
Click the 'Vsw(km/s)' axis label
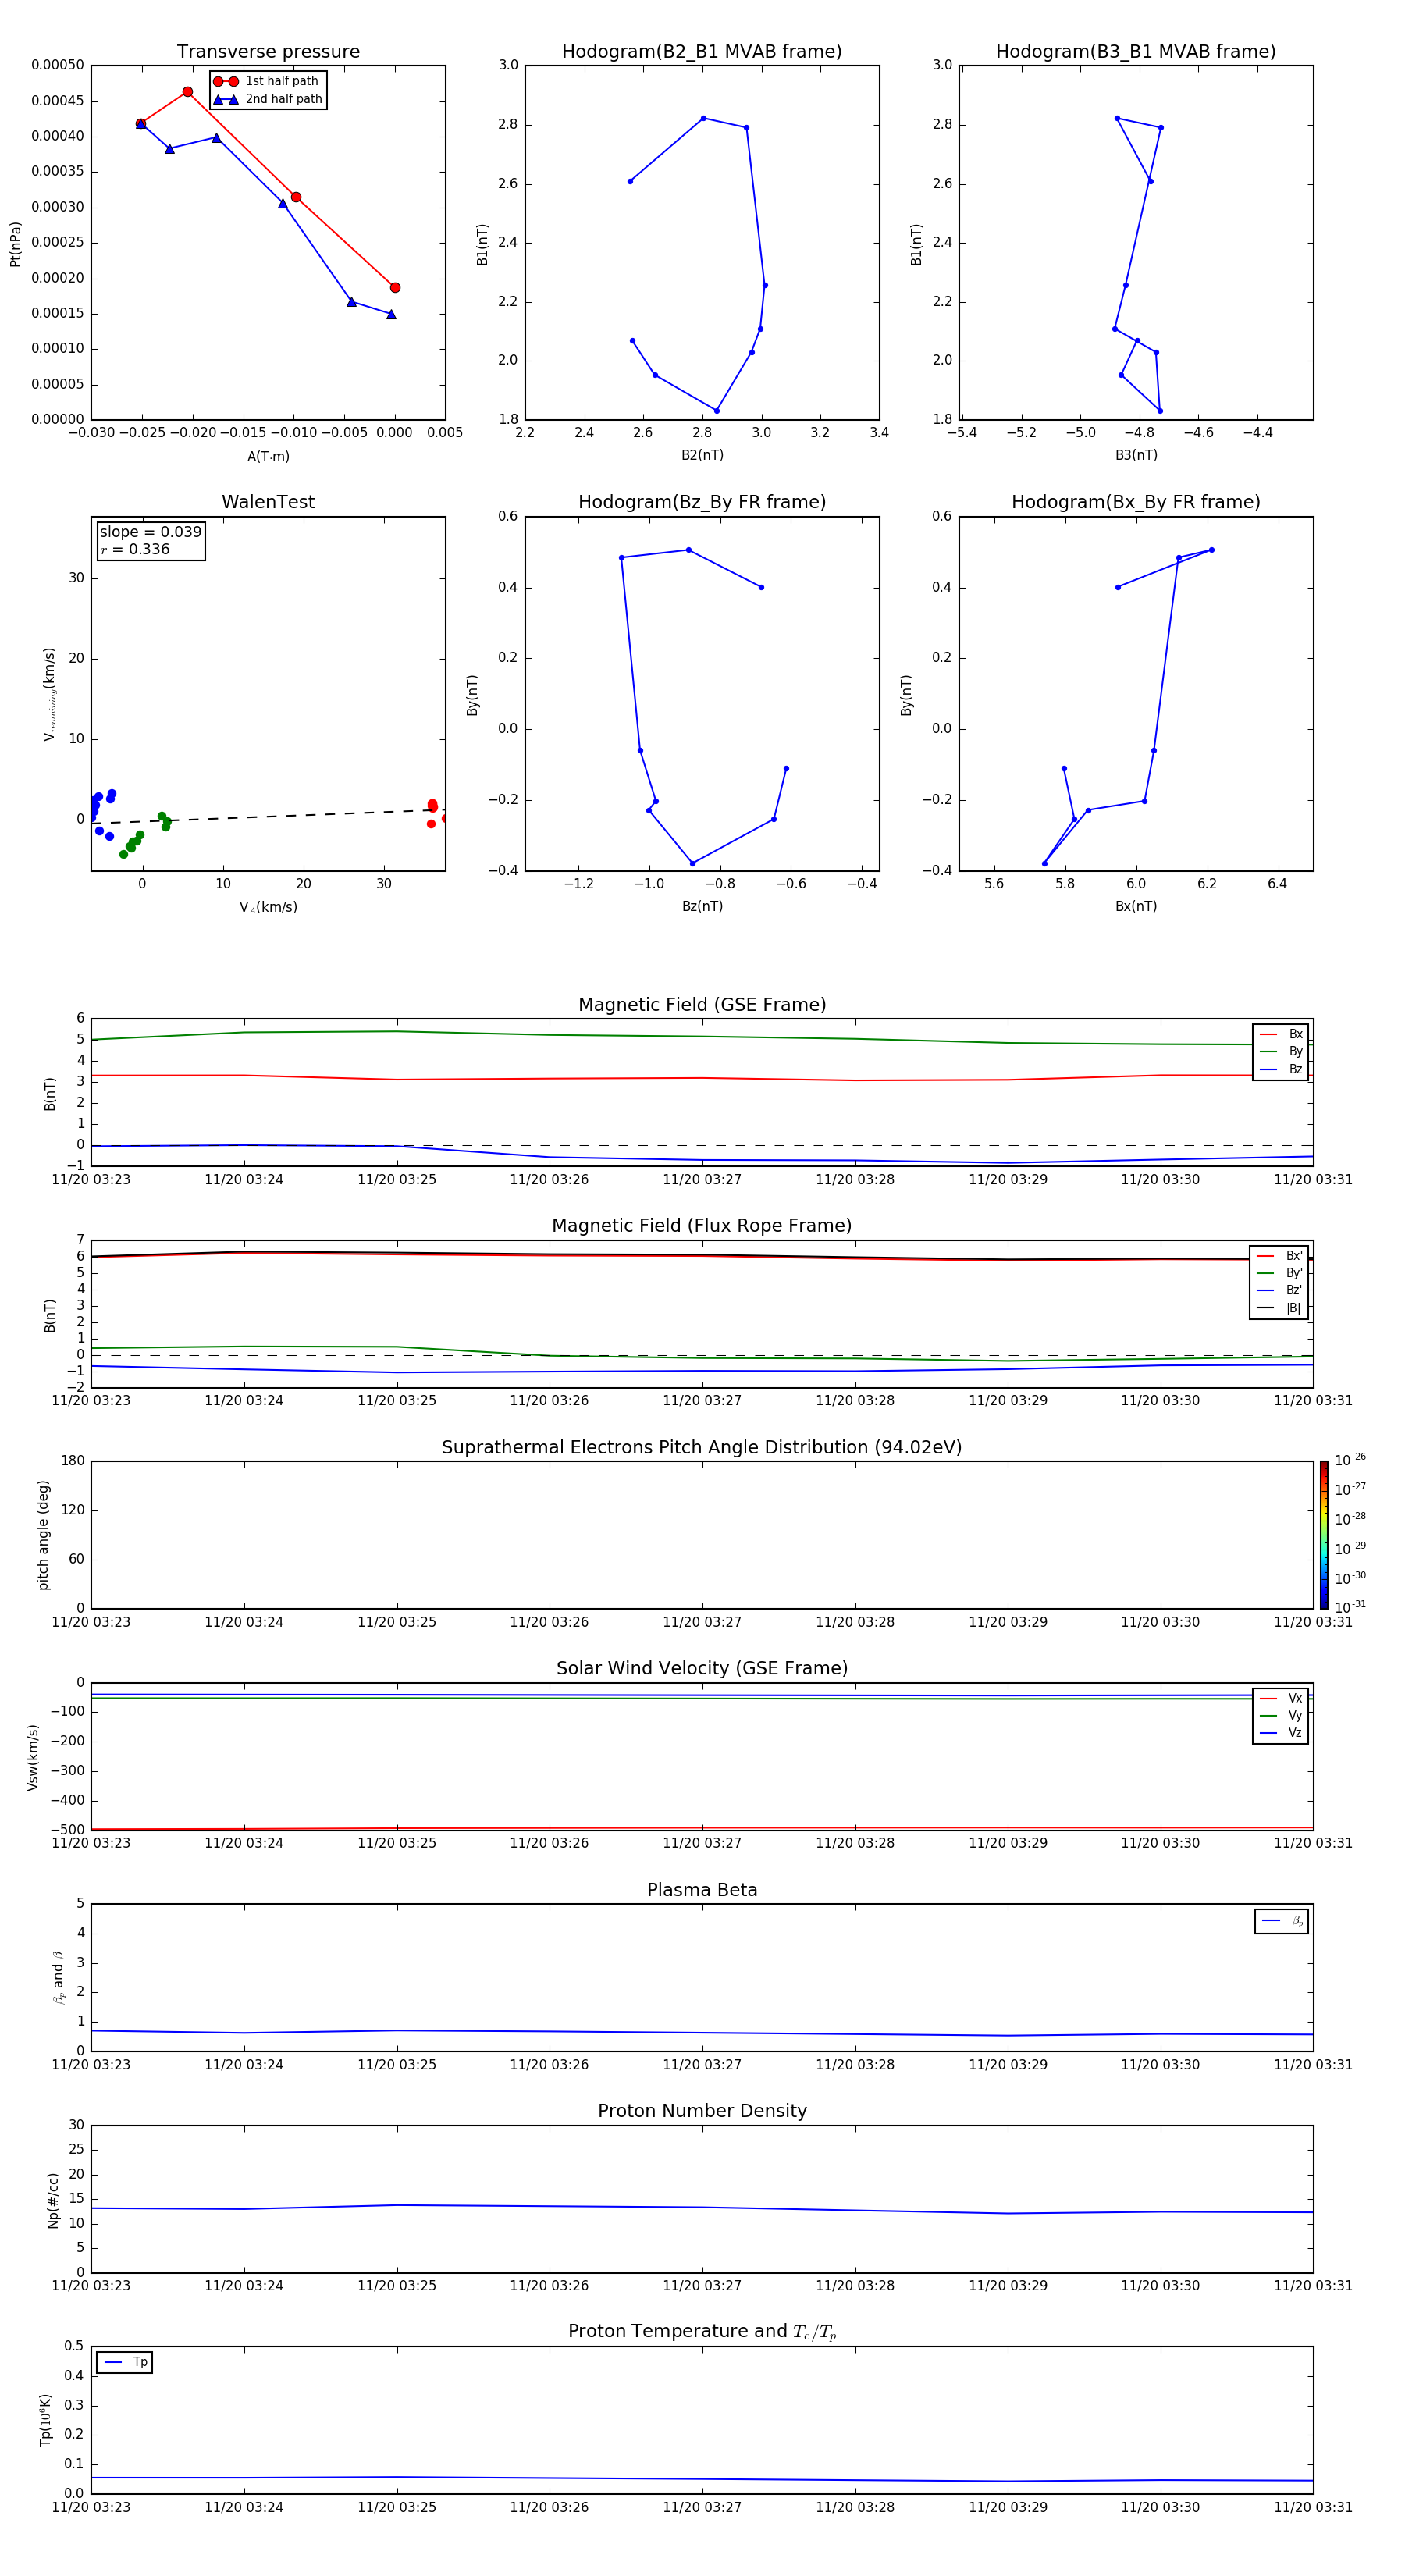click(x=32, y=1757)
